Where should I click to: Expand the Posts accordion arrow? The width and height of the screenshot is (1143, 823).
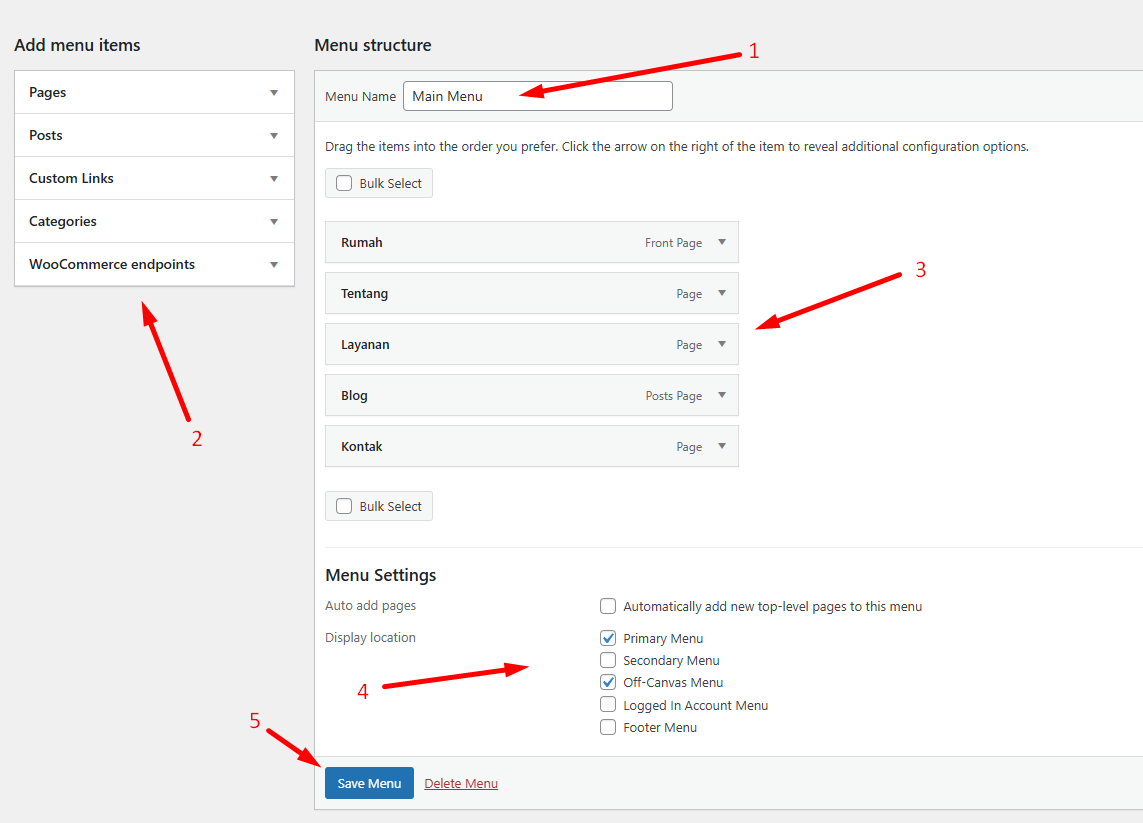coord(273,136)
